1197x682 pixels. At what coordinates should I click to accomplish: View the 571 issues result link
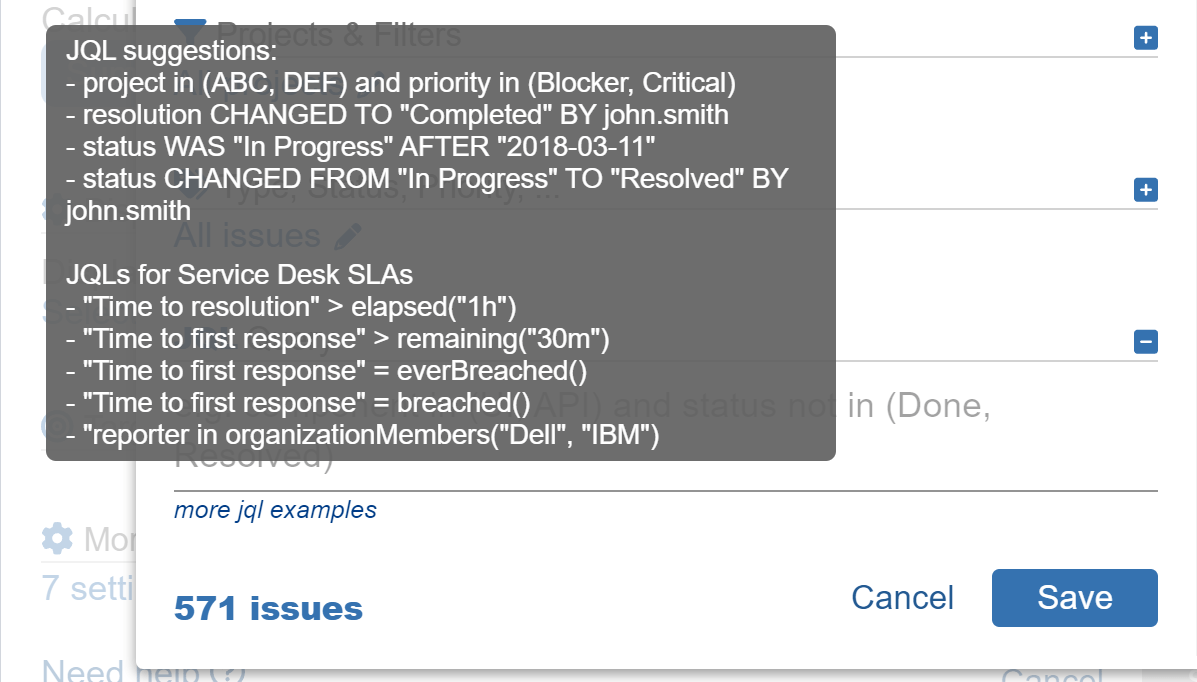pos(267,607)
